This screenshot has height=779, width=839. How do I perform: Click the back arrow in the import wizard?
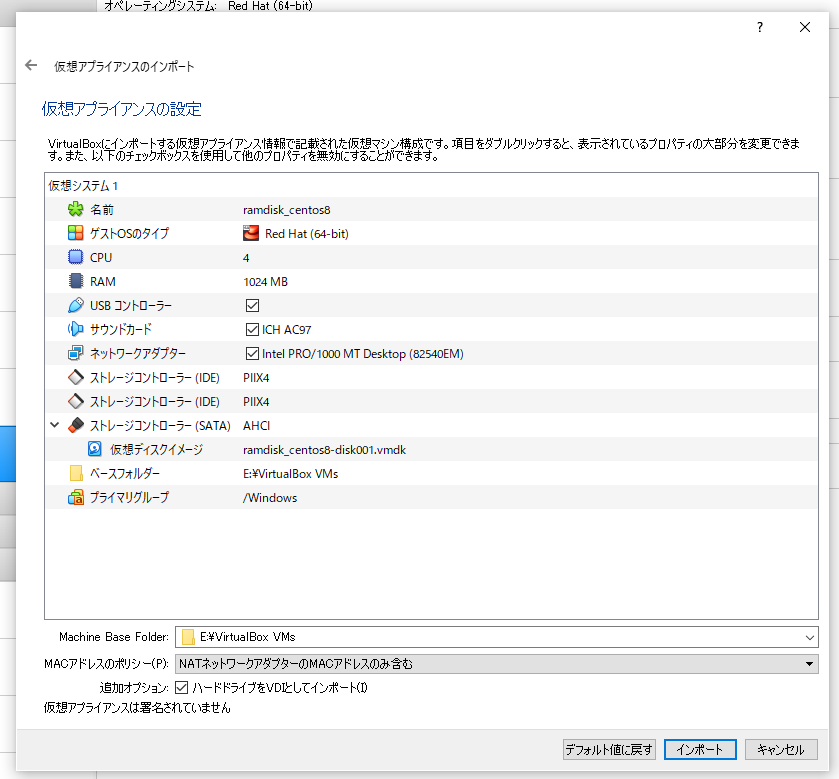coord(31,65)
